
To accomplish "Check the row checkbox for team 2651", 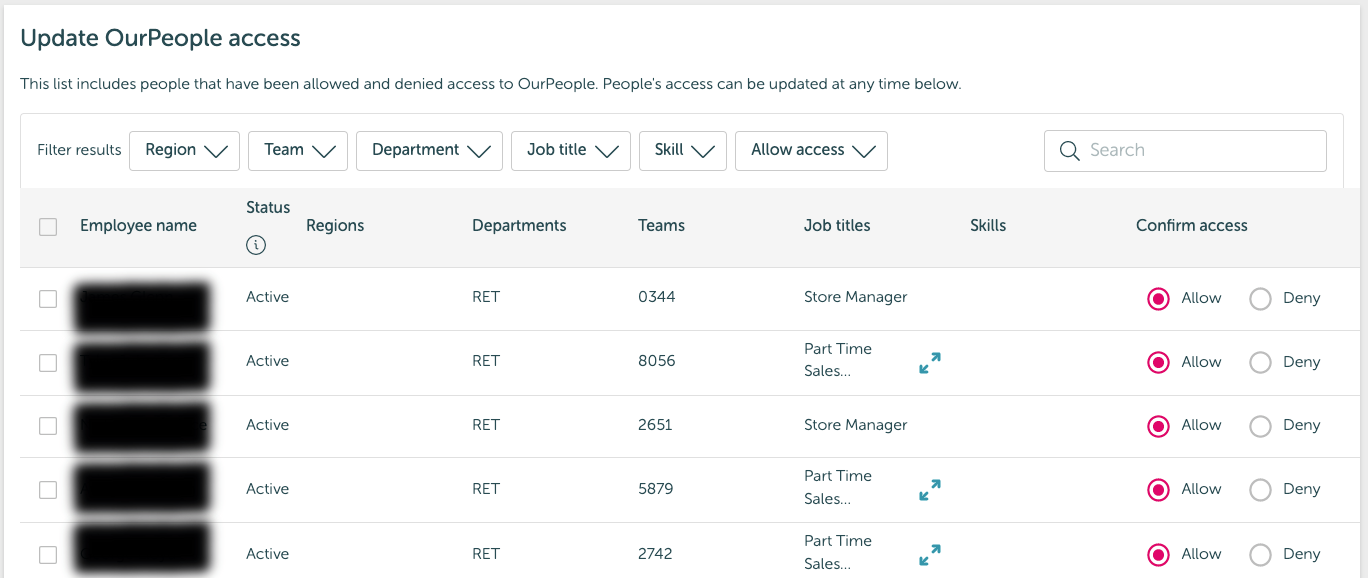I will (x=48, y=426).
